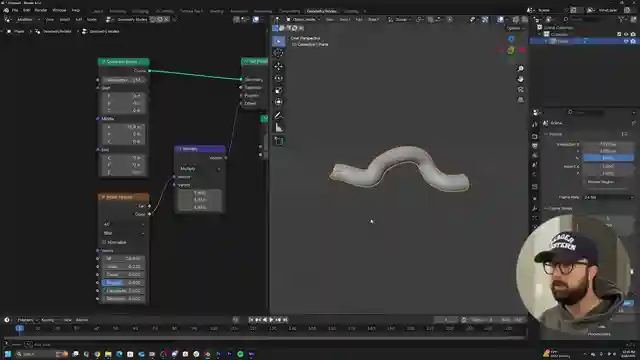Open the viewport Options dropdown

coord(516,28)
